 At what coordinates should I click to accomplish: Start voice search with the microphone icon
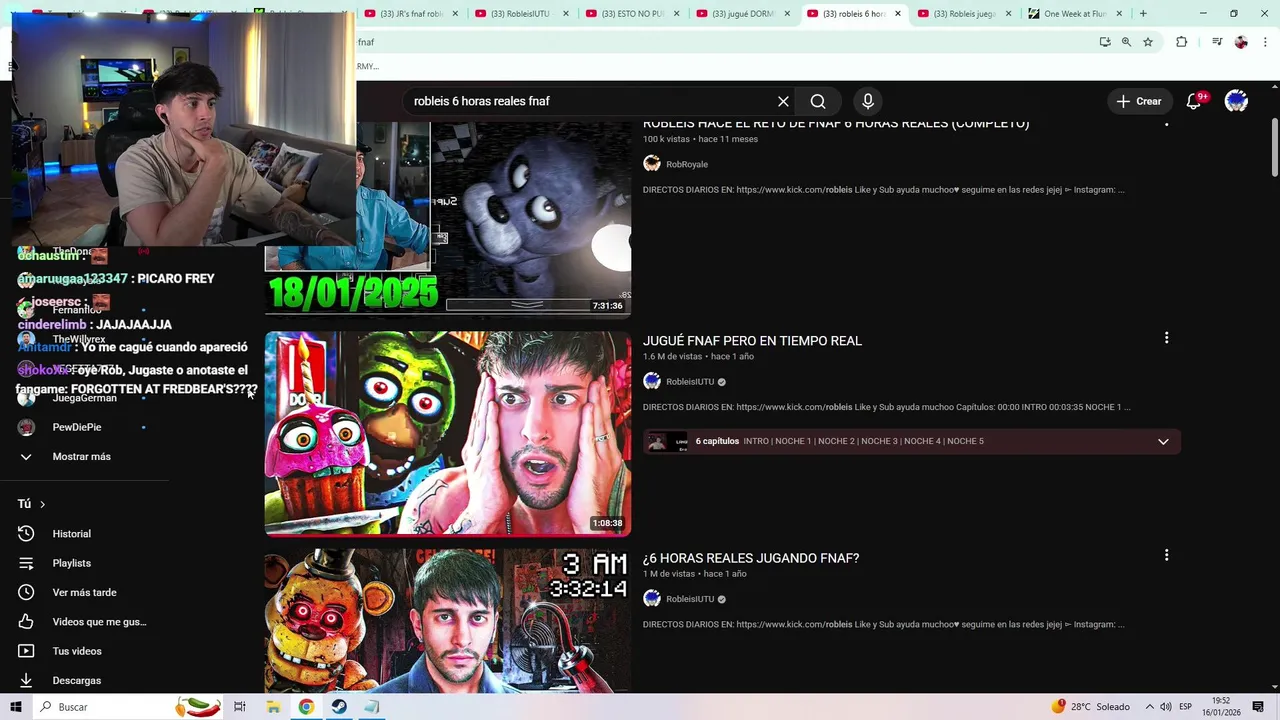[868, 101]
